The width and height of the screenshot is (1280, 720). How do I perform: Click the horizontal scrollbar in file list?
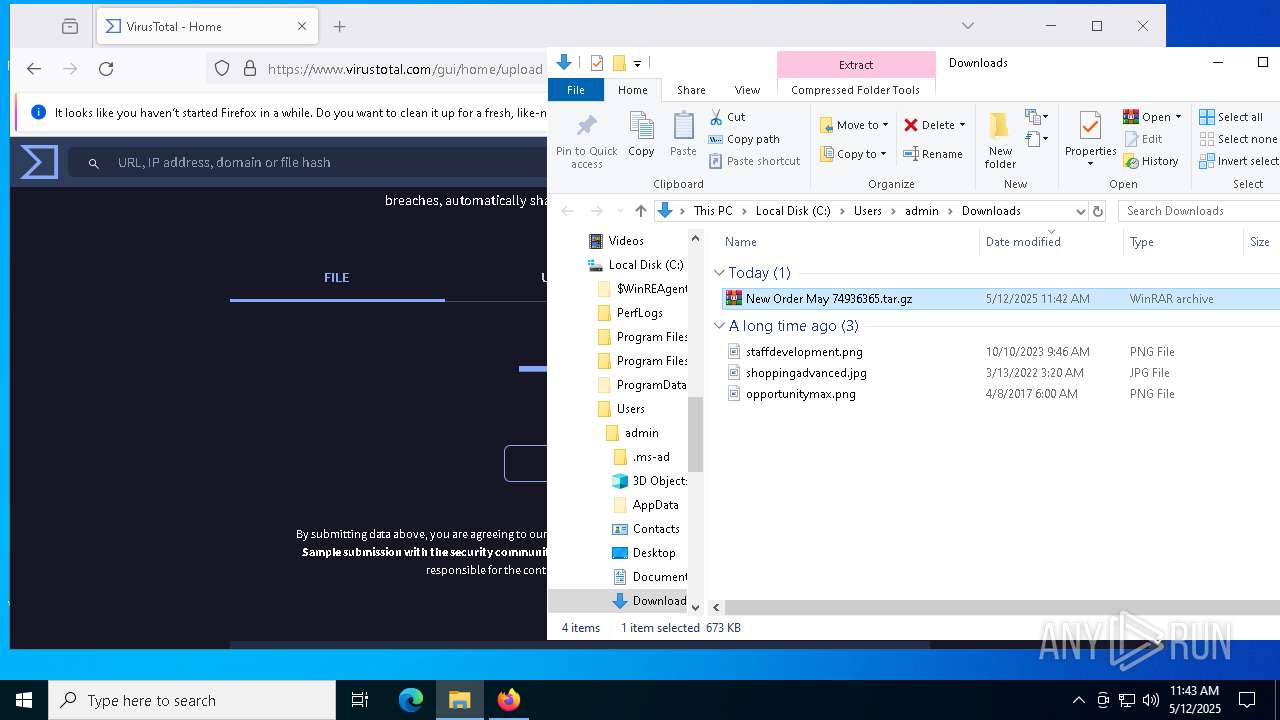1002,607
